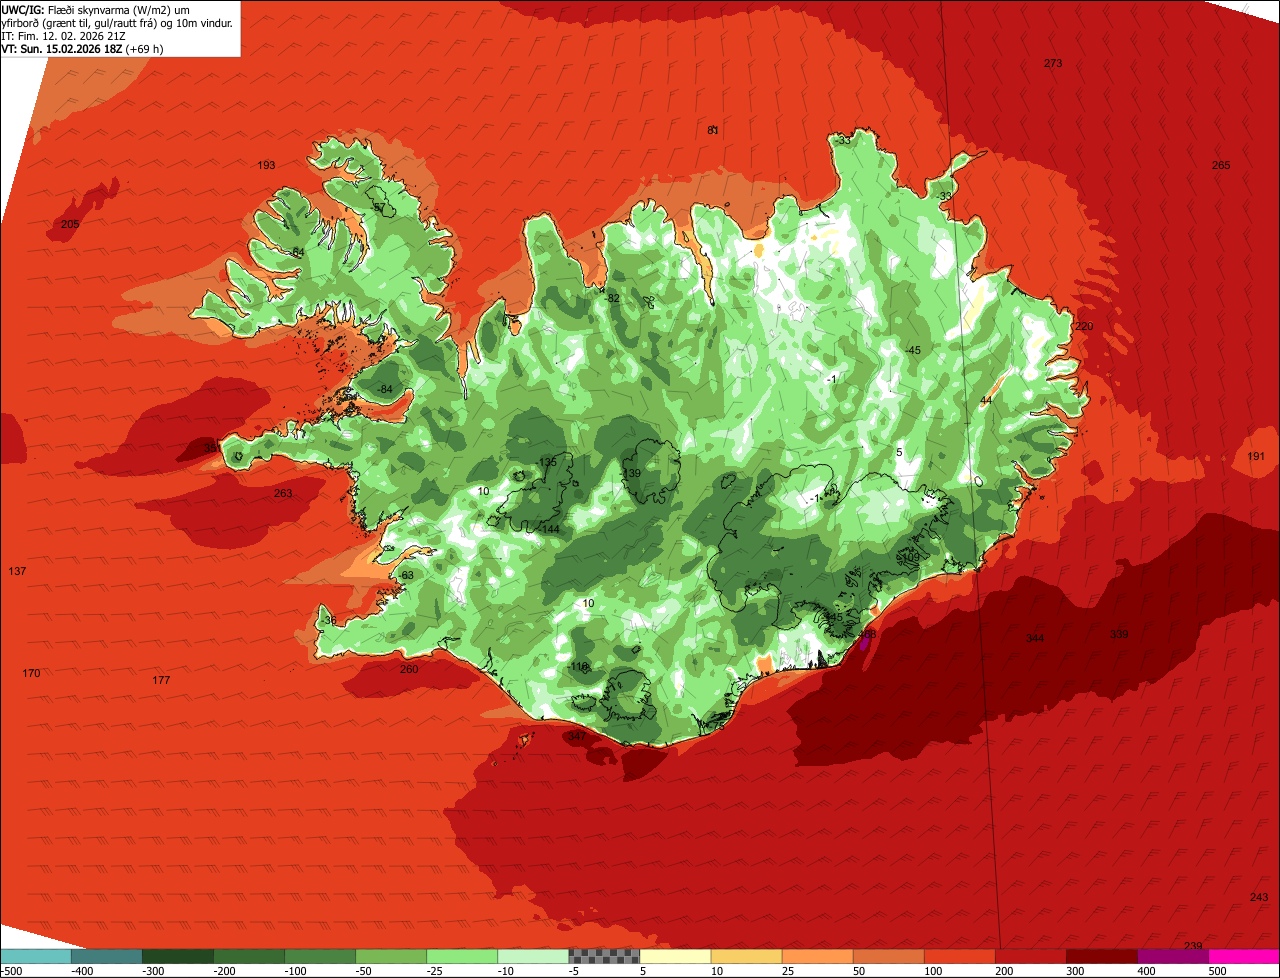Click the map value 273
Screen dimensions: 1280x978
coord(1053,63)
